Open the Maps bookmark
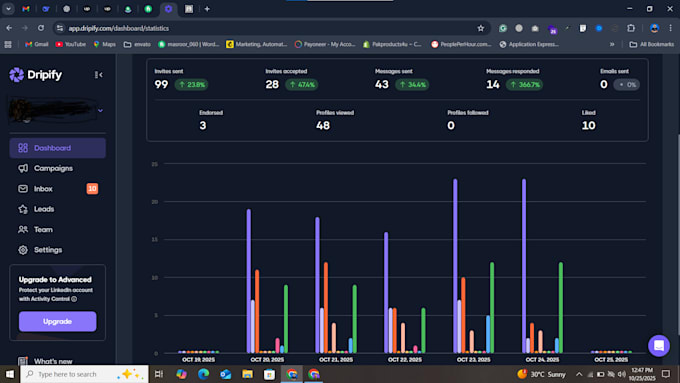This screenshot has width=680, height=383. [x=105, y=44]
